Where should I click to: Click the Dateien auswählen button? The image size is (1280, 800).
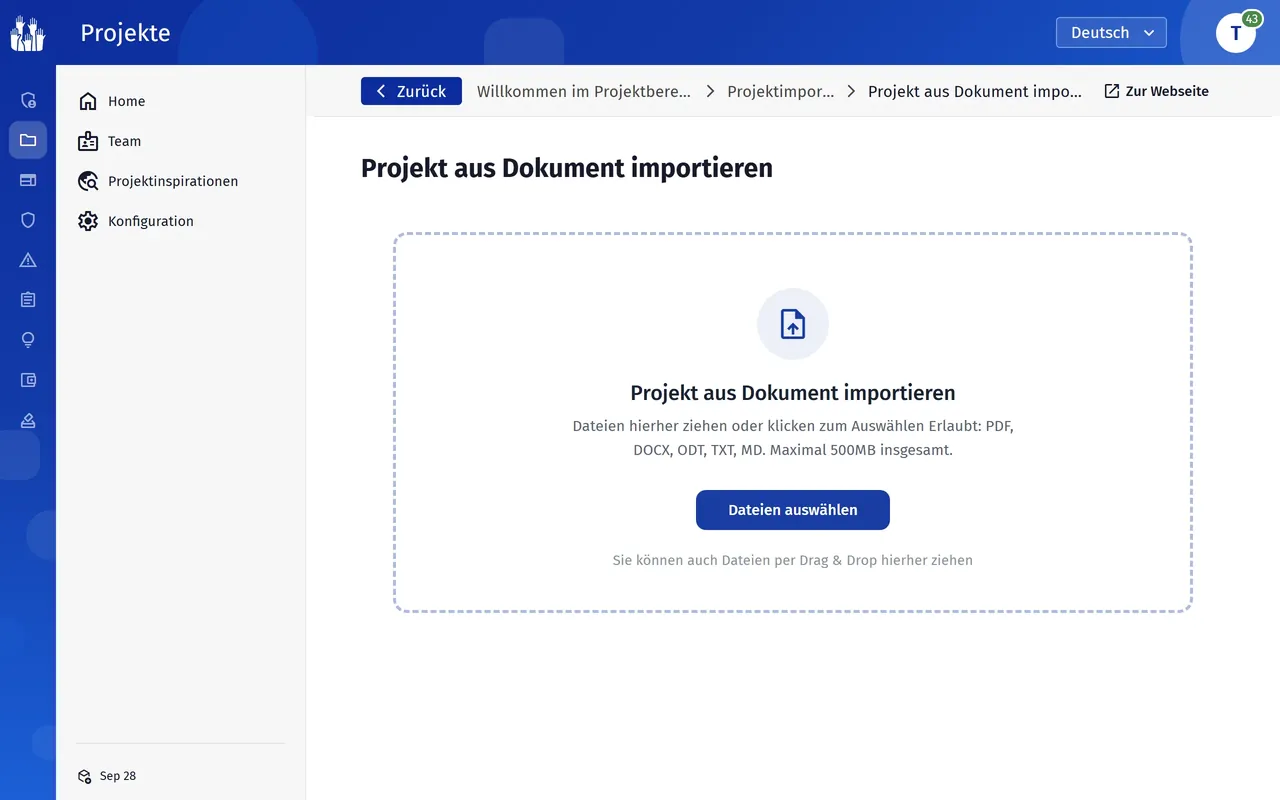click(x=793, y=510)
